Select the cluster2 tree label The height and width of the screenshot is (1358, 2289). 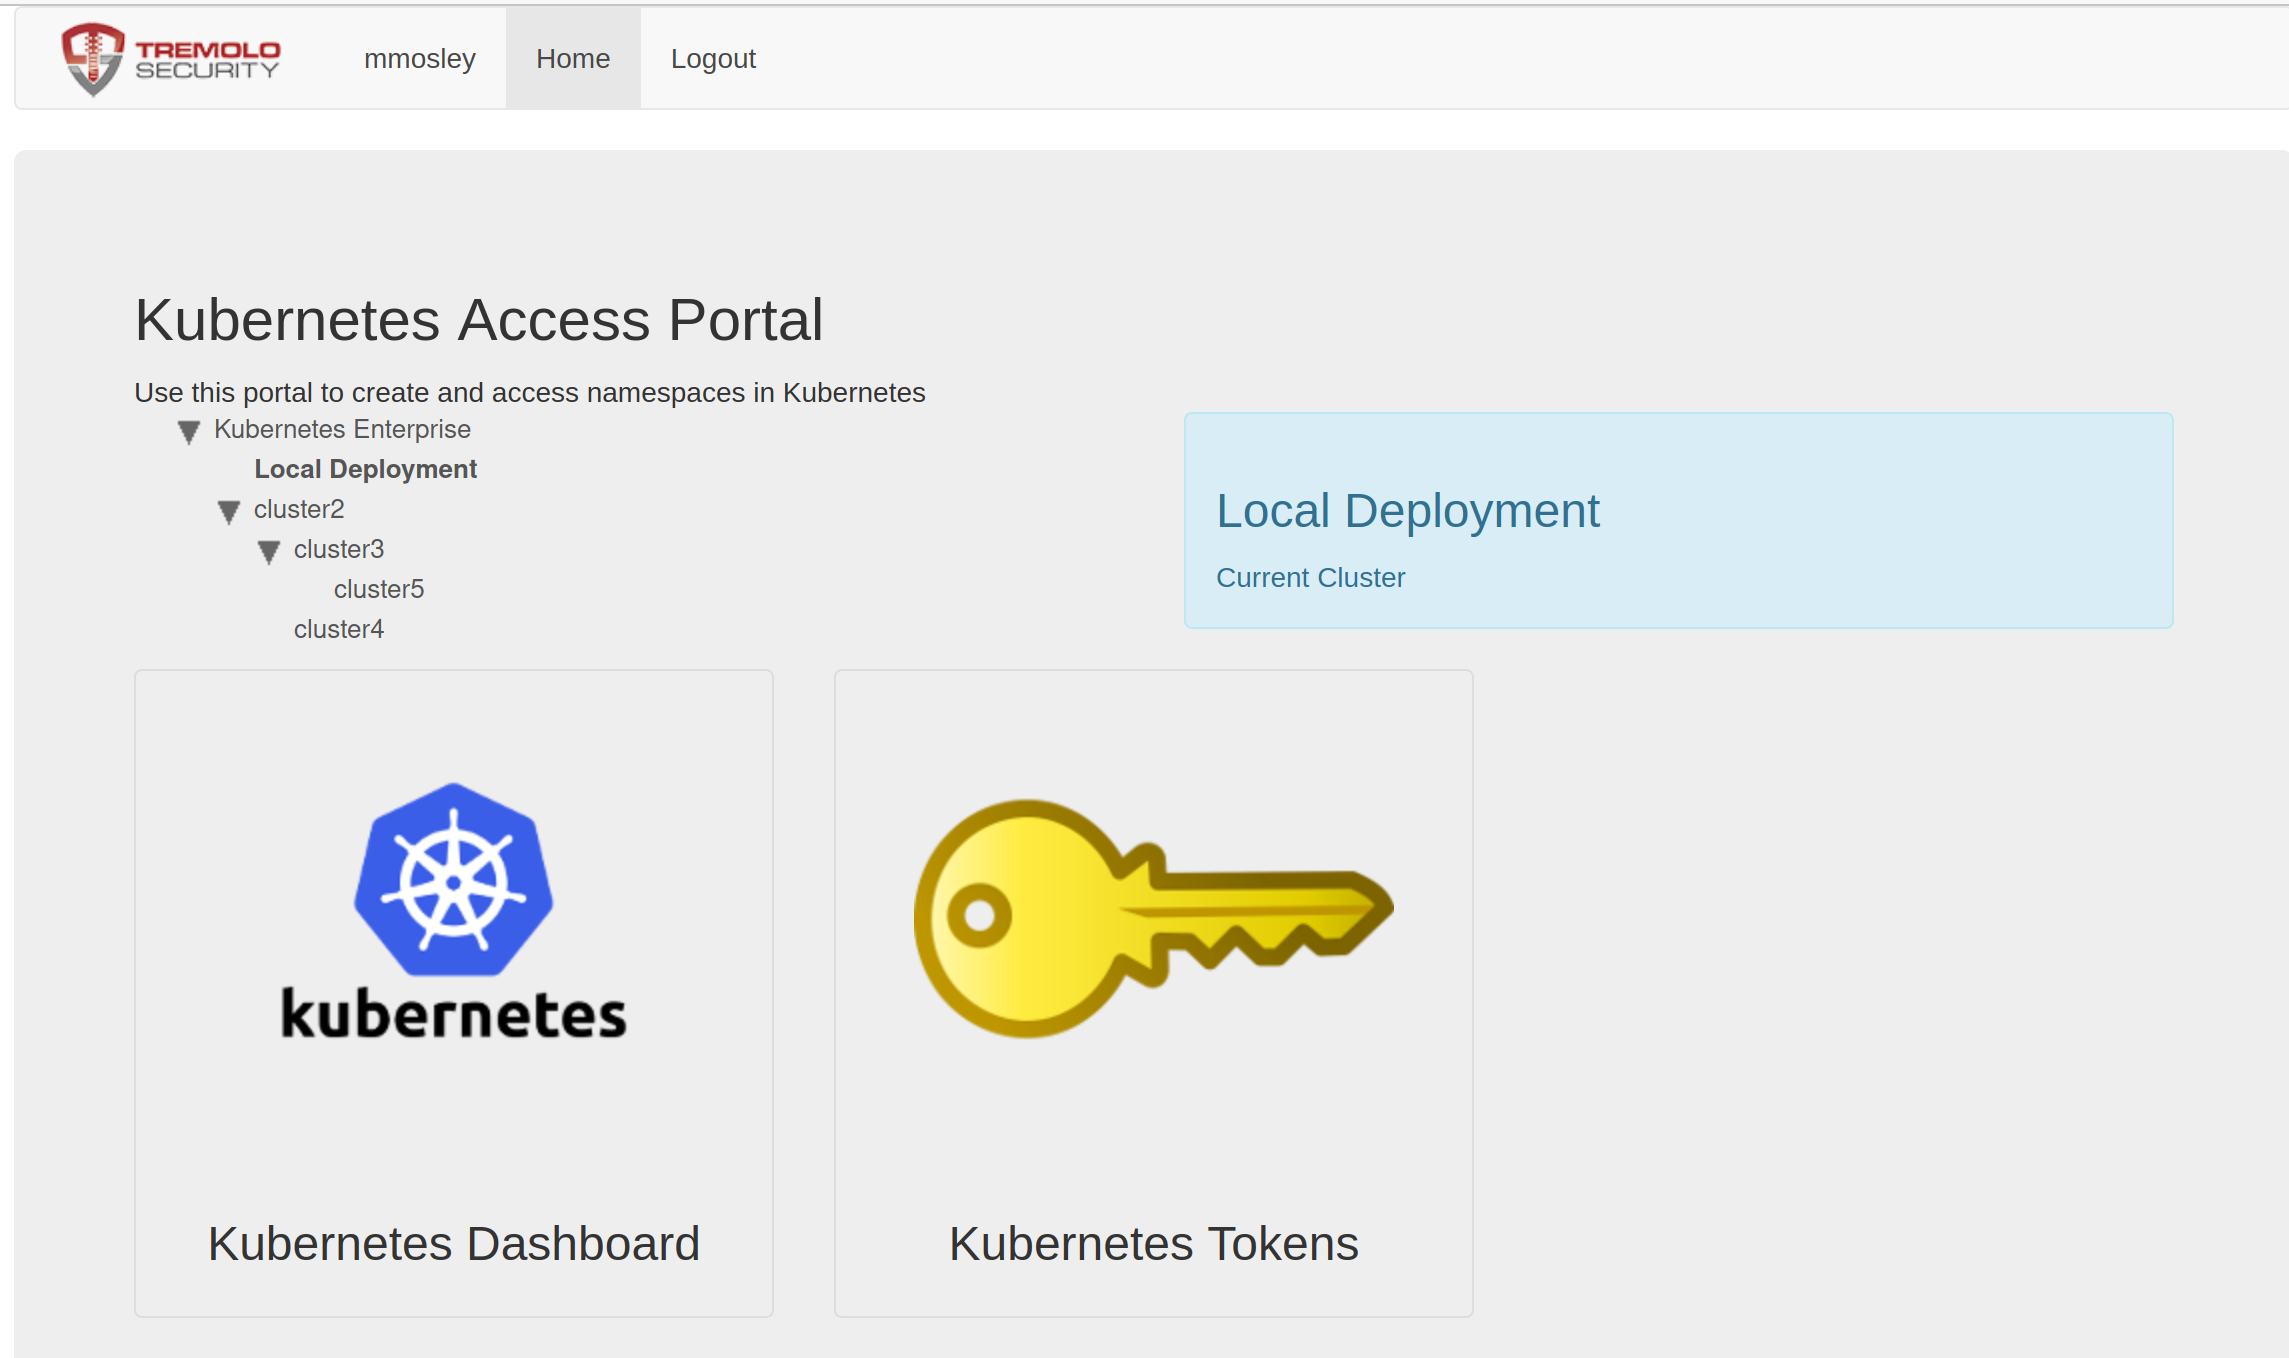click(x=298, y=509)
